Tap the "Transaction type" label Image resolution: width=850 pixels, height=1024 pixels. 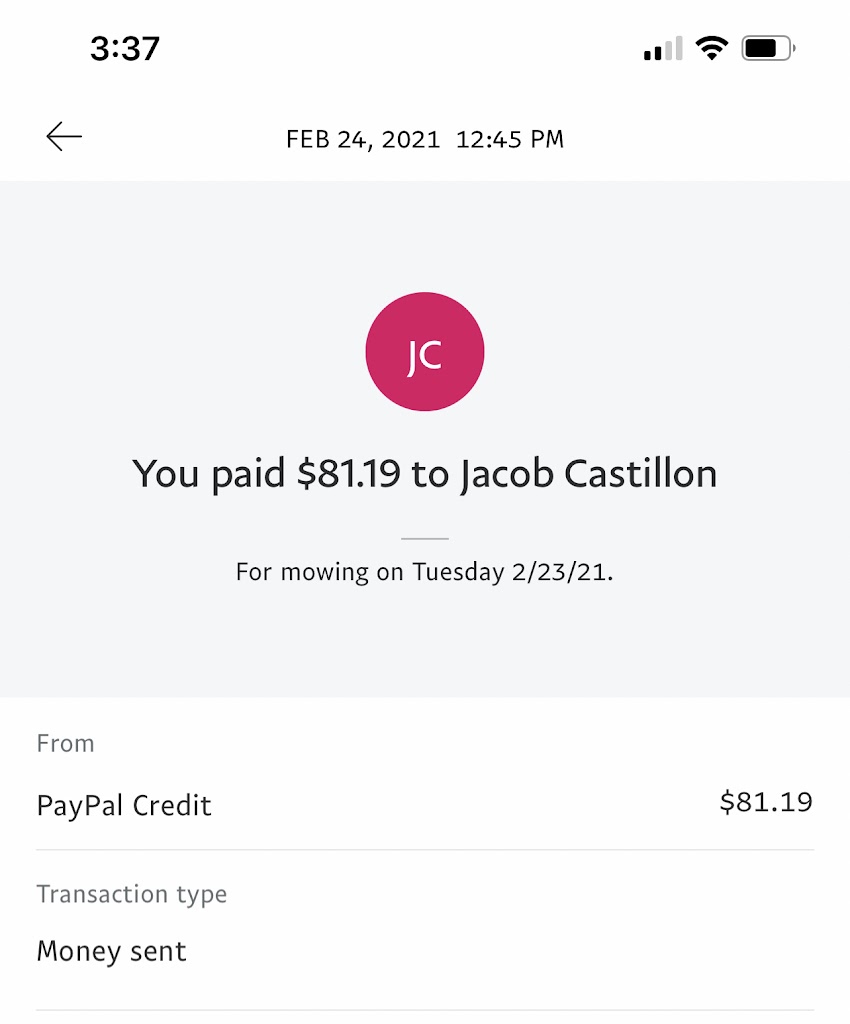[x=132, y=894]
